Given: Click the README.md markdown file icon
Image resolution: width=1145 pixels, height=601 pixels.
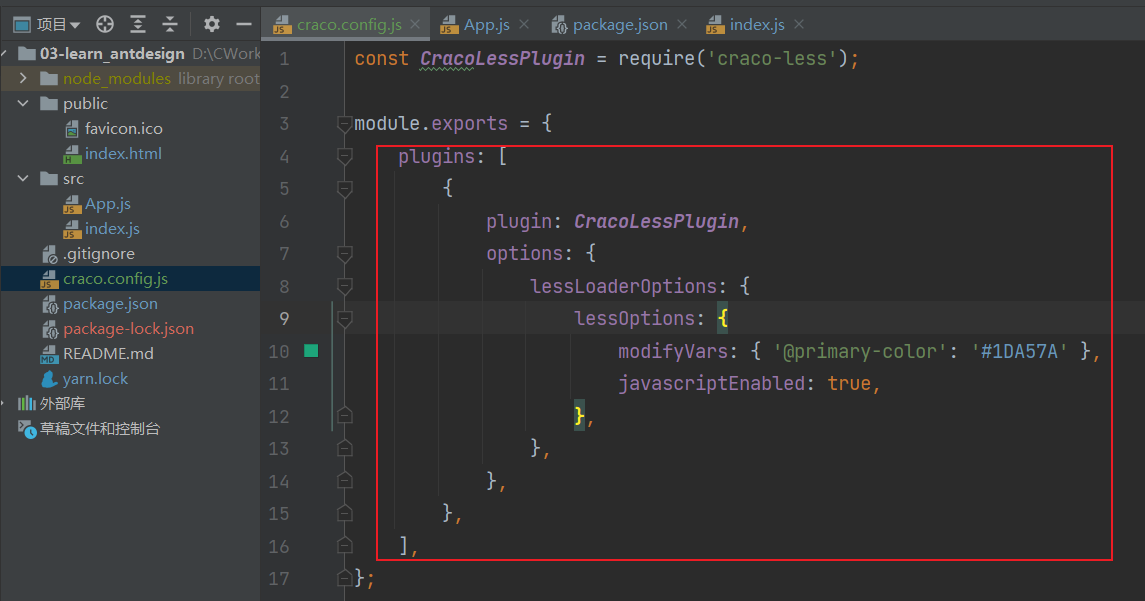Looking at the screenshot, I should (49, 354).
